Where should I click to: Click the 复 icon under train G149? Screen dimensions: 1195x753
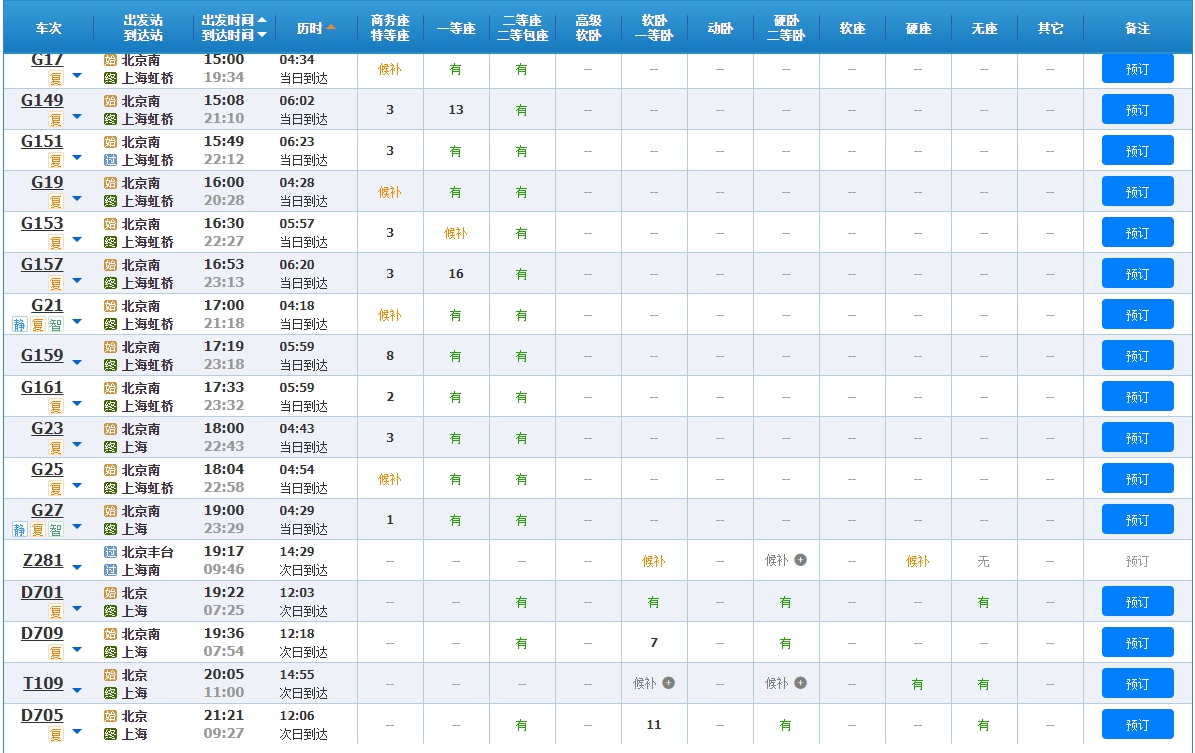click(x=55, y=120)
